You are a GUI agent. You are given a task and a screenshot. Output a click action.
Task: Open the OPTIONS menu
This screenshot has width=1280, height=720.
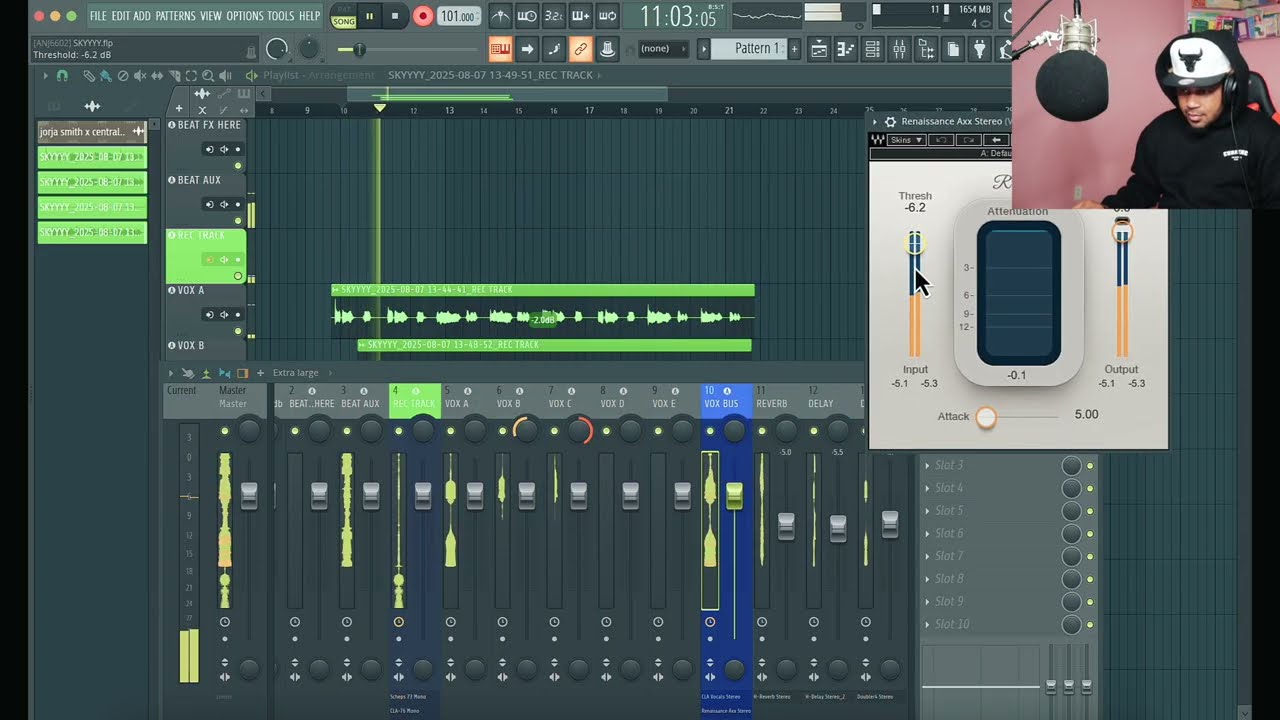(245, 16)
